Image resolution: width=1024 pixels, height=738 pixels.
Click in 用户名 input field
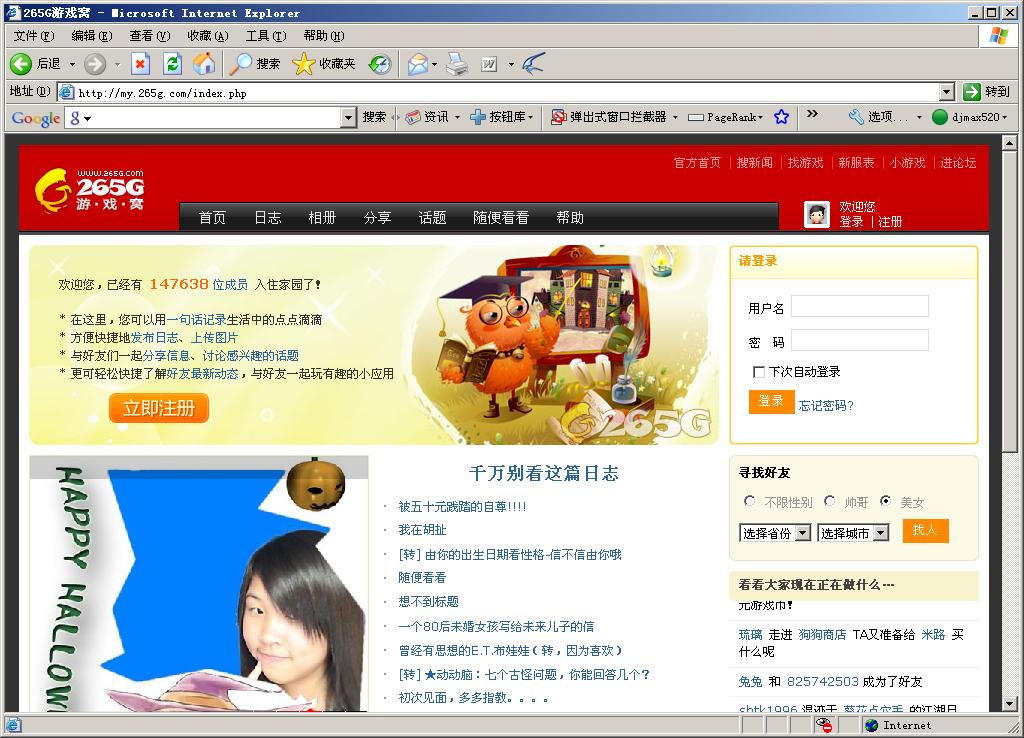click(859, 306)
